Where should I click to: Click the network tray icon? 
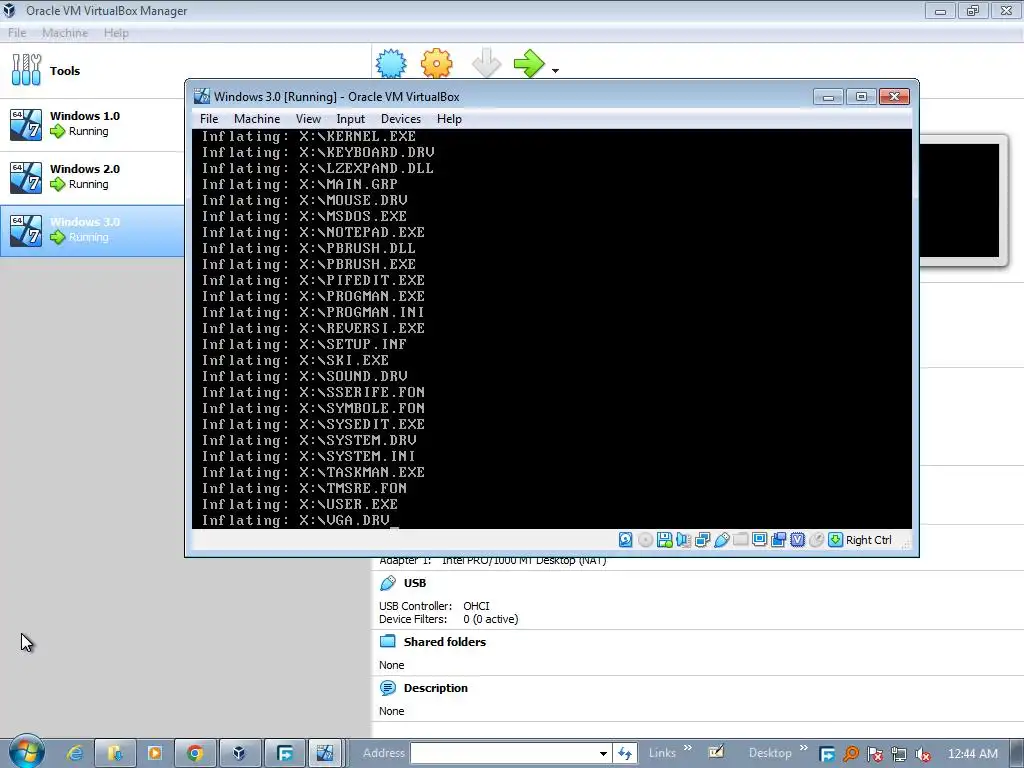[899, 754]
